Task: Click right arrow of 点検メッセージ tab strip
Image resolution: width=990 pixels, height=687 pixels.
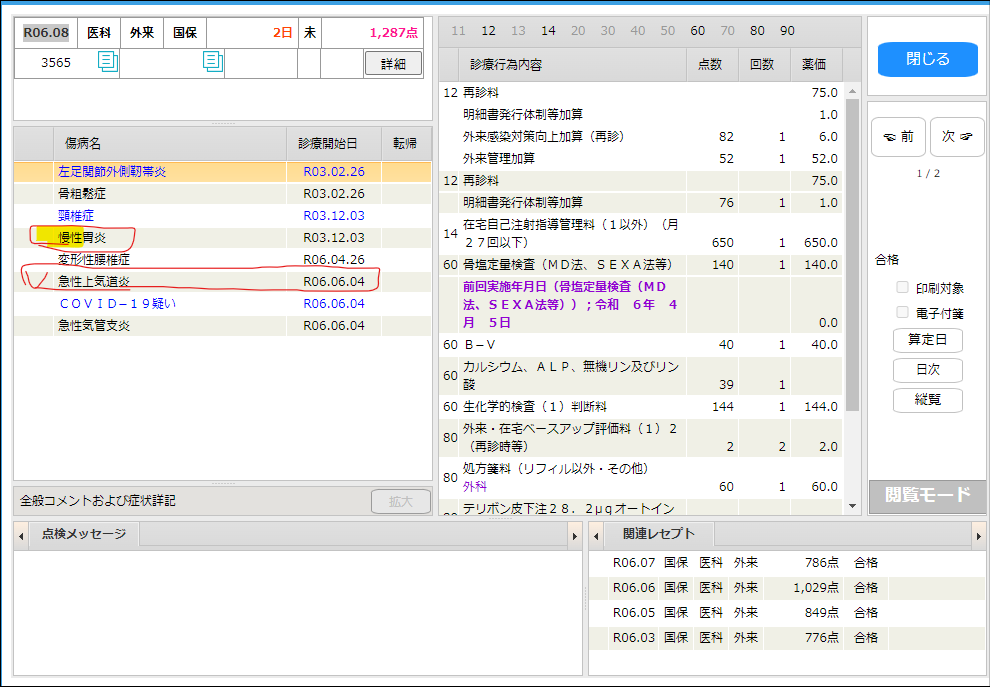Action: click(575, 537)
